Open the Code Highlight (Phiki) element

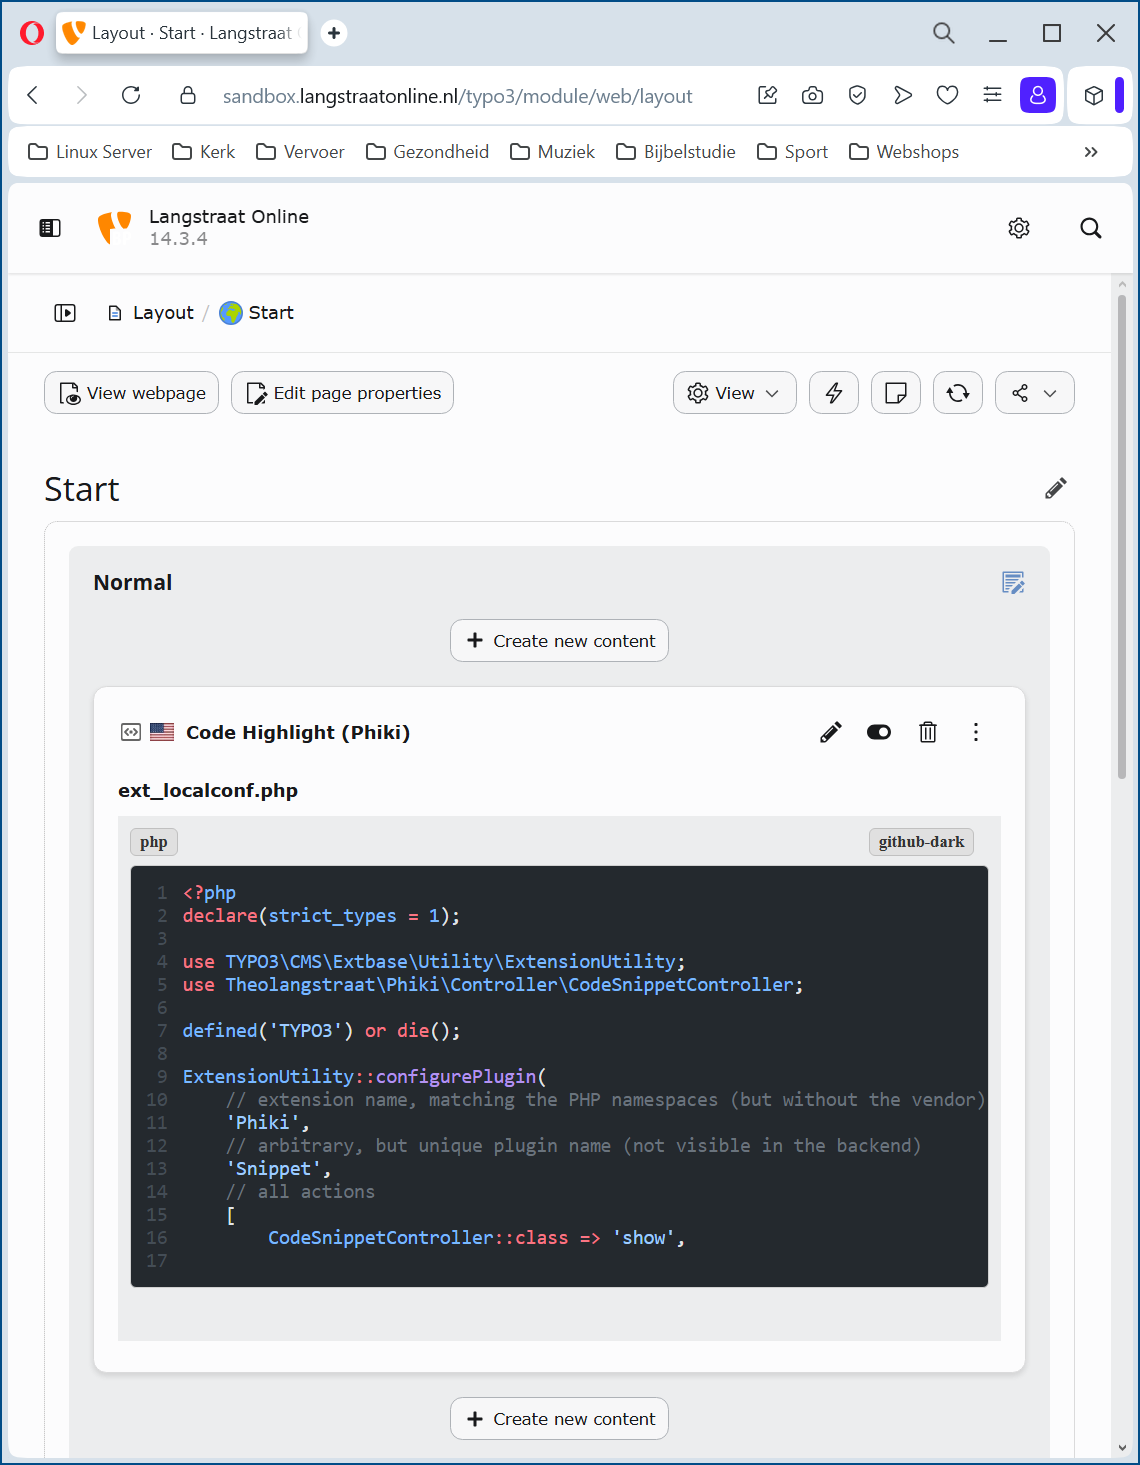click(x=298, y=732)
